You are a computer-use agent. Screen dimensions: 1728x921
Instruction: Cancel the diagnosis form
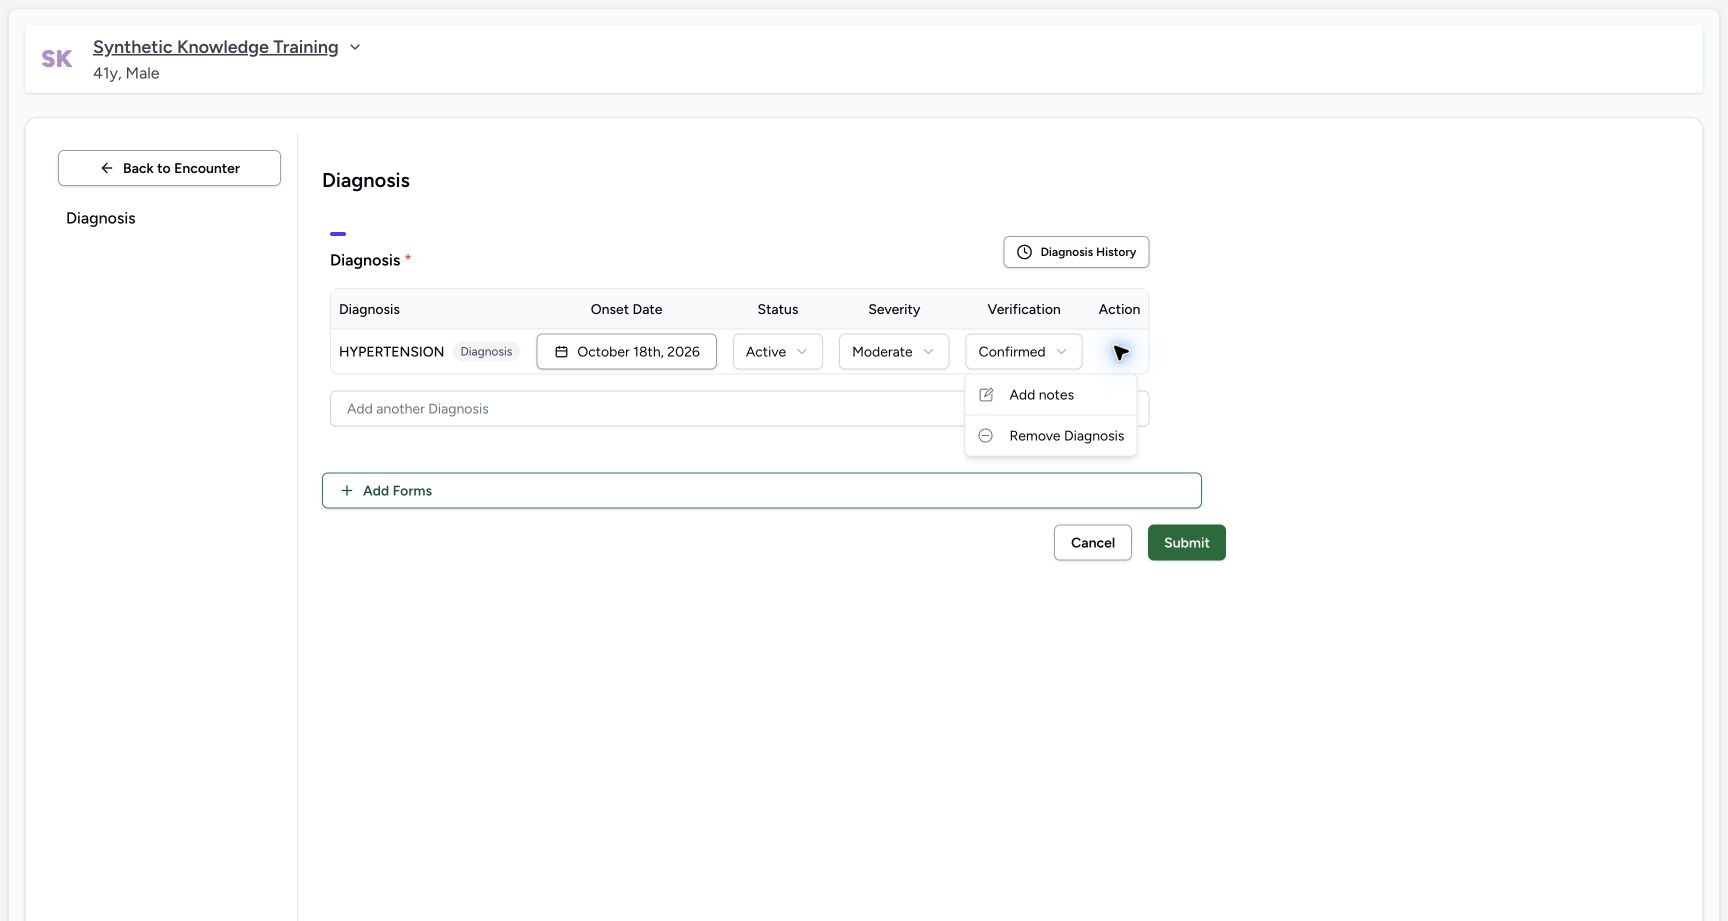(x=1092, y=543)
